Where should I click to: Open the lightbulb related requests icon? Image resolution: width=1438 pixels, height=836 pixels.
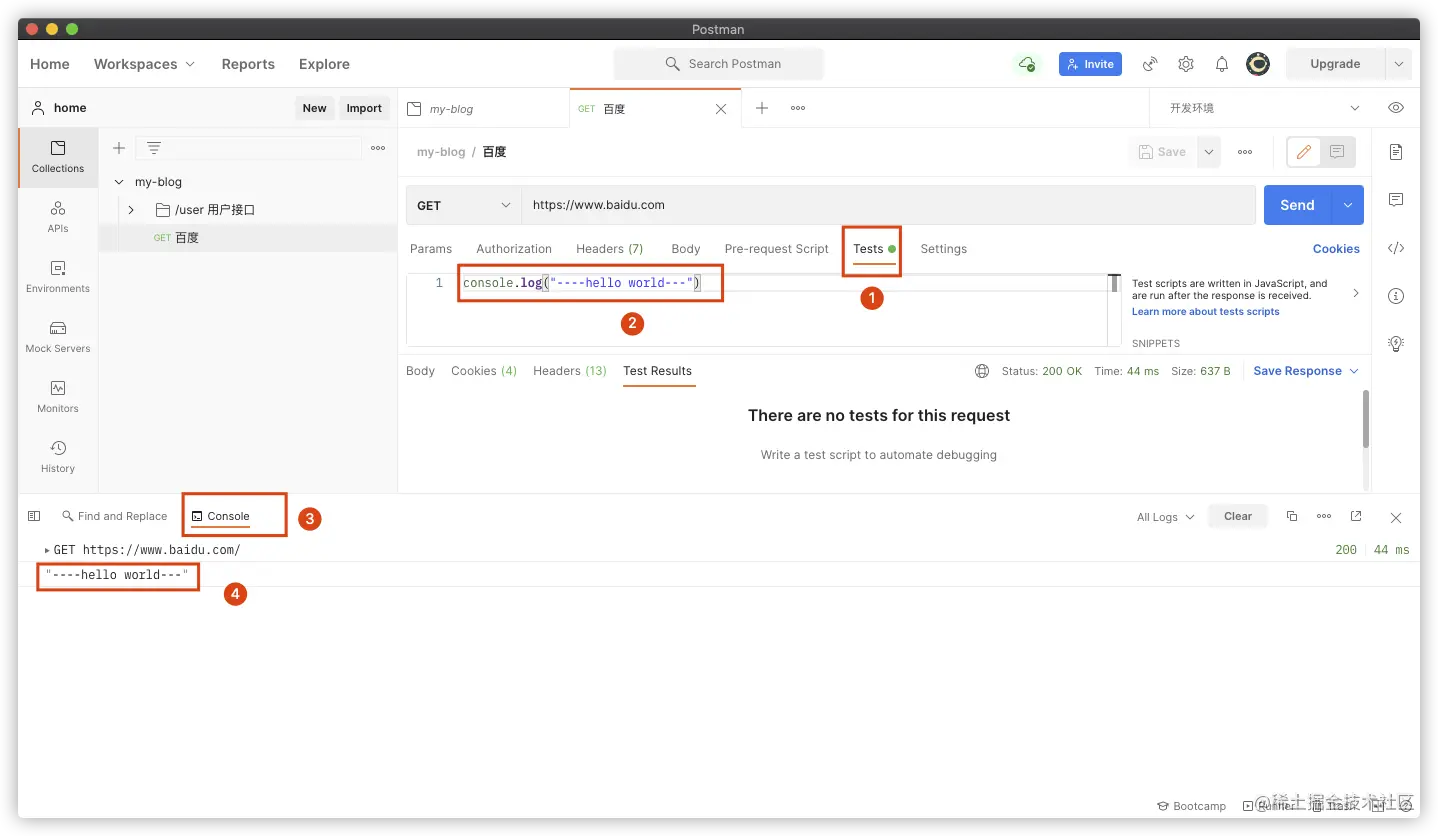point(1396,344)
